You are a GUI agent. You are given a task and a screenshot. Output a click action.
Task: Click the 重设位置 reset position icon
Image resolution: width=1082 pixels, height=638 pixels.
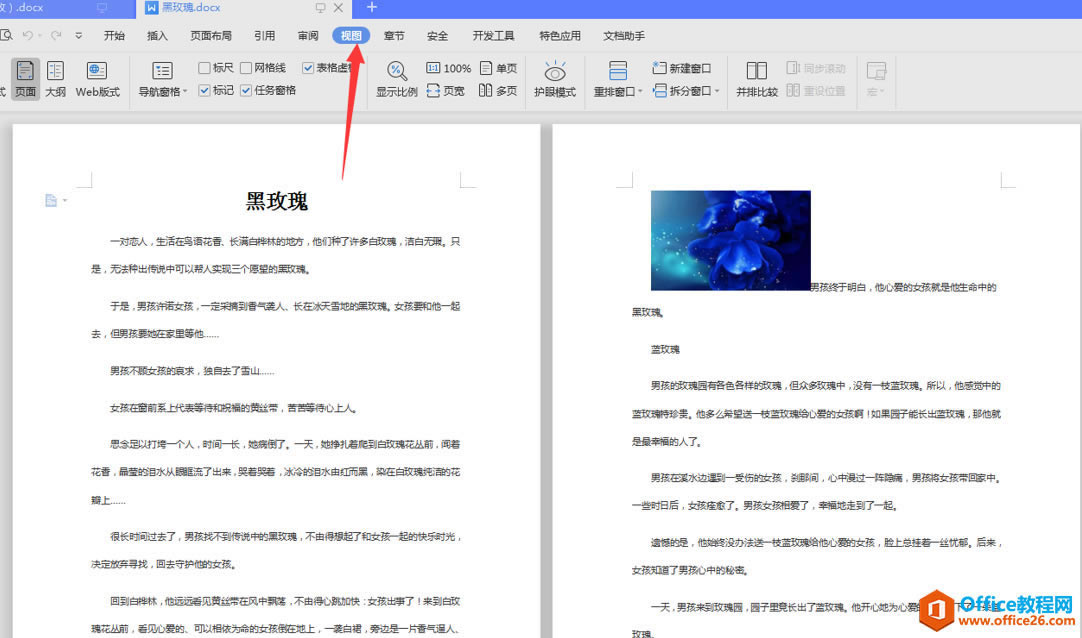click(x=793, y=90)
